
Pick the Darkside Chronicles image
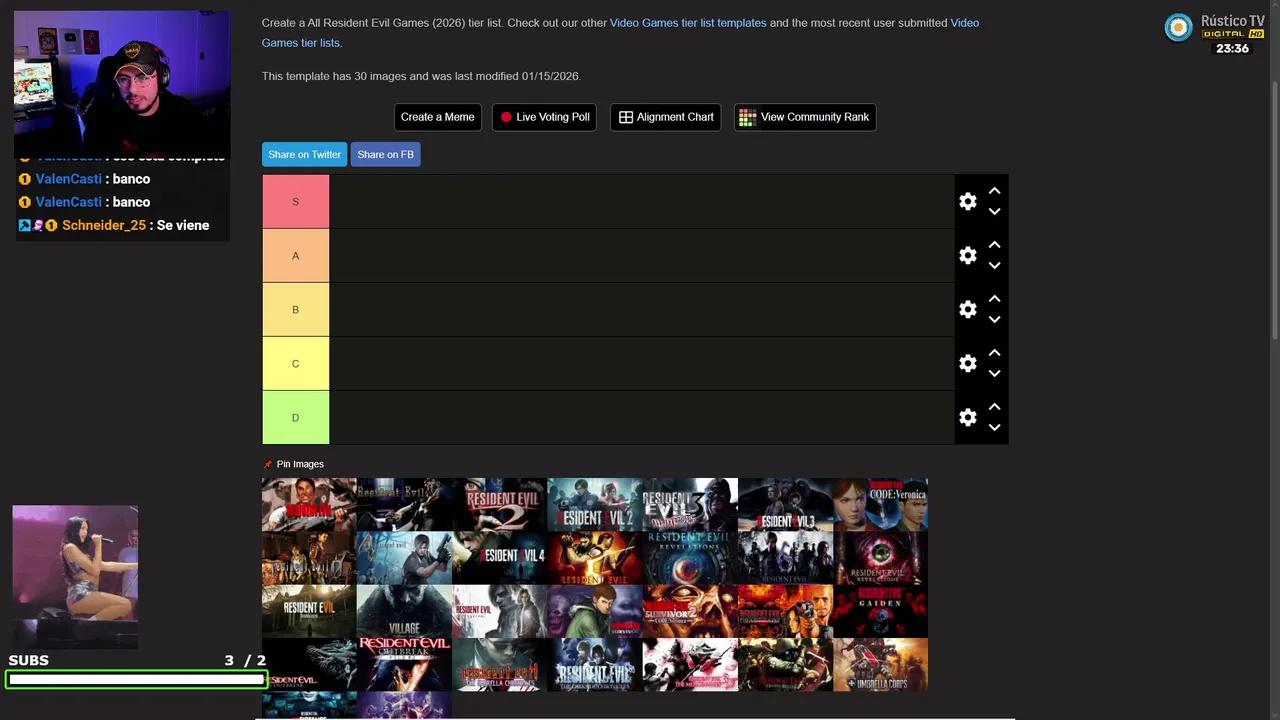594,665
